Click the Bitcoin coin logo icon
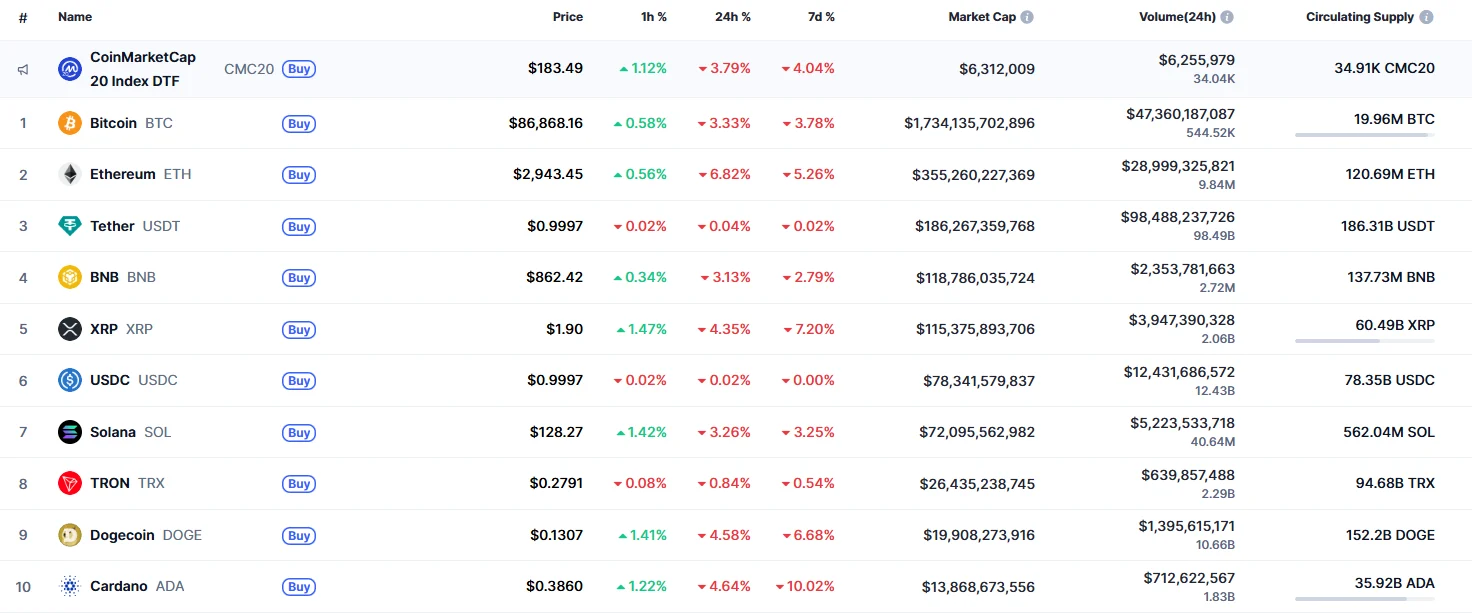 tap(69, 123)
